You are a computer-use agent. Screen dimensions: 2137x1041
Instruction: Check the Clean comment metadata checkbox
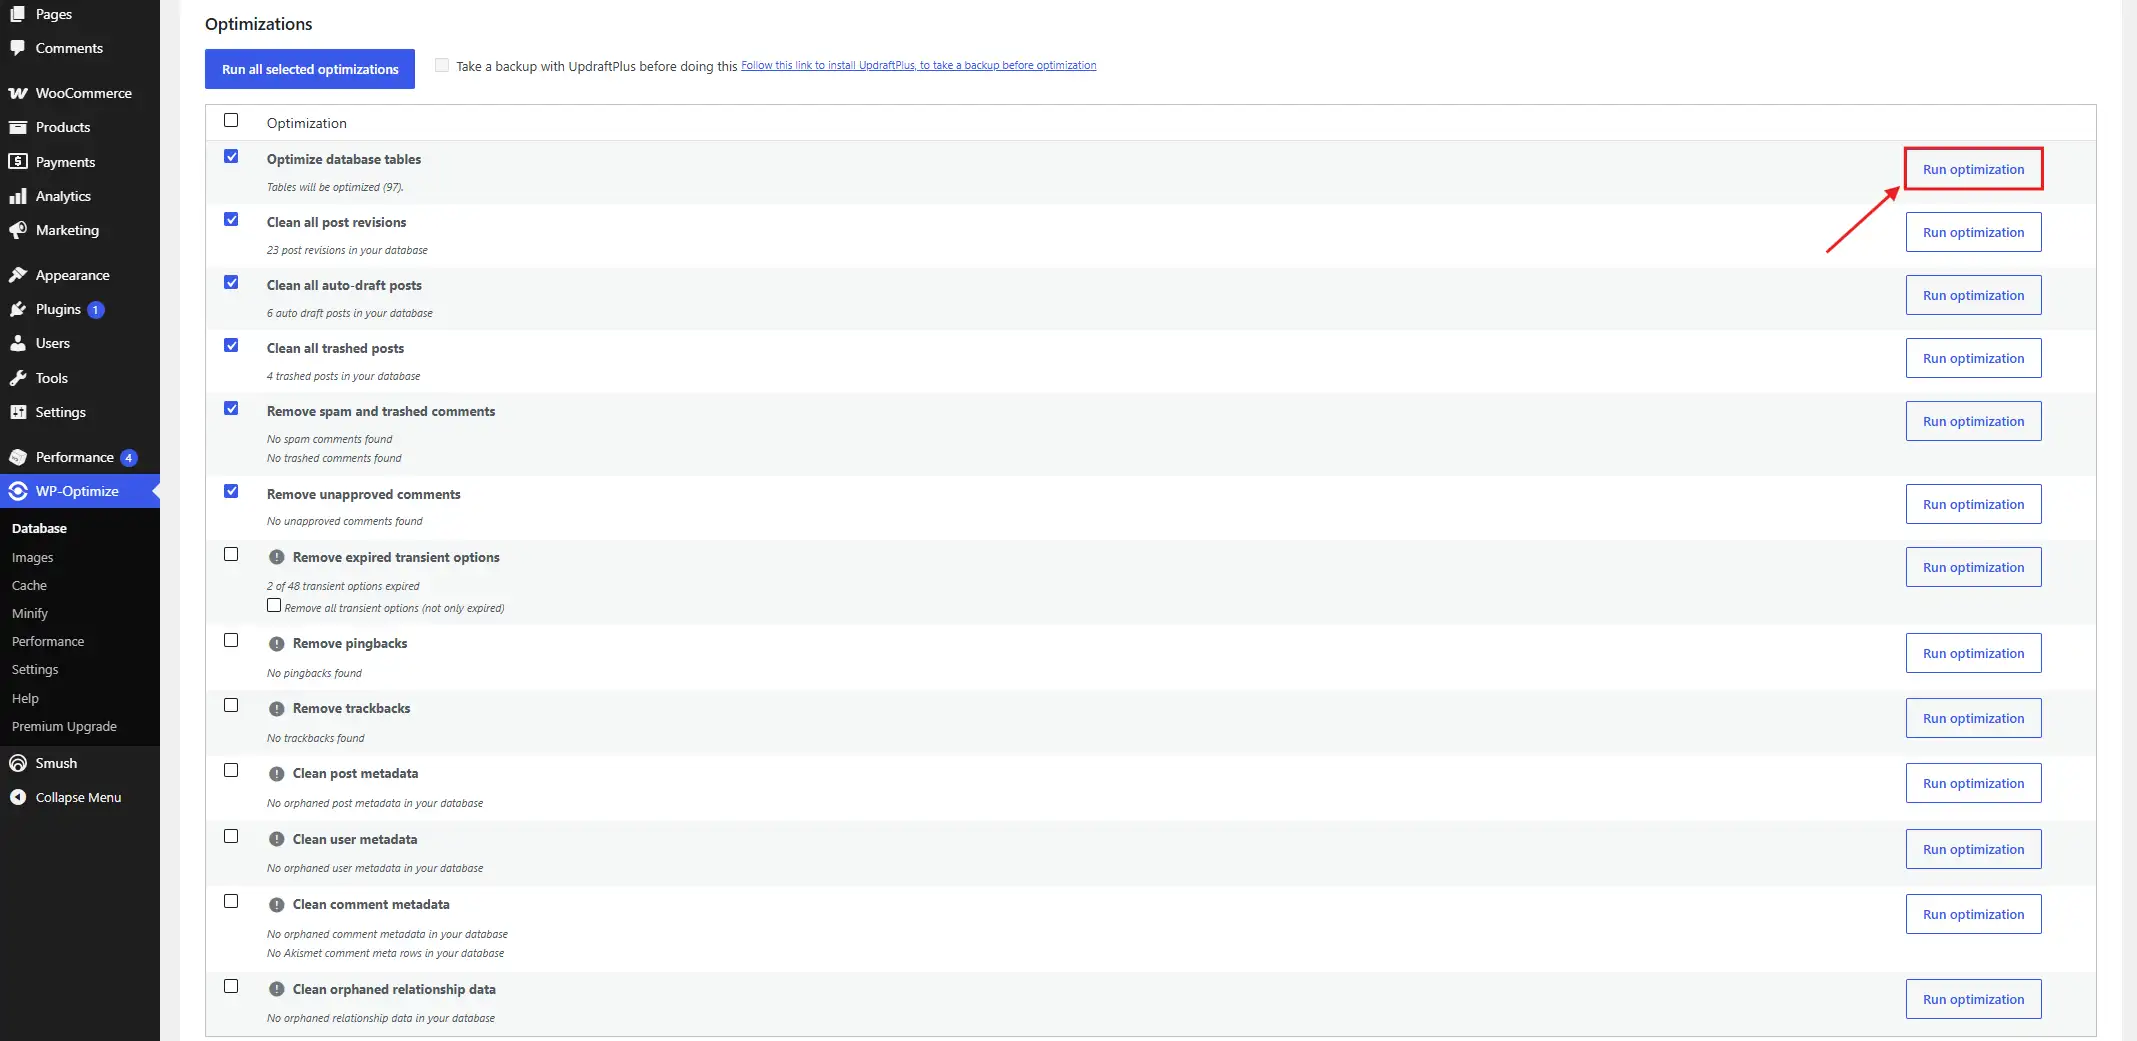[231, 901]
